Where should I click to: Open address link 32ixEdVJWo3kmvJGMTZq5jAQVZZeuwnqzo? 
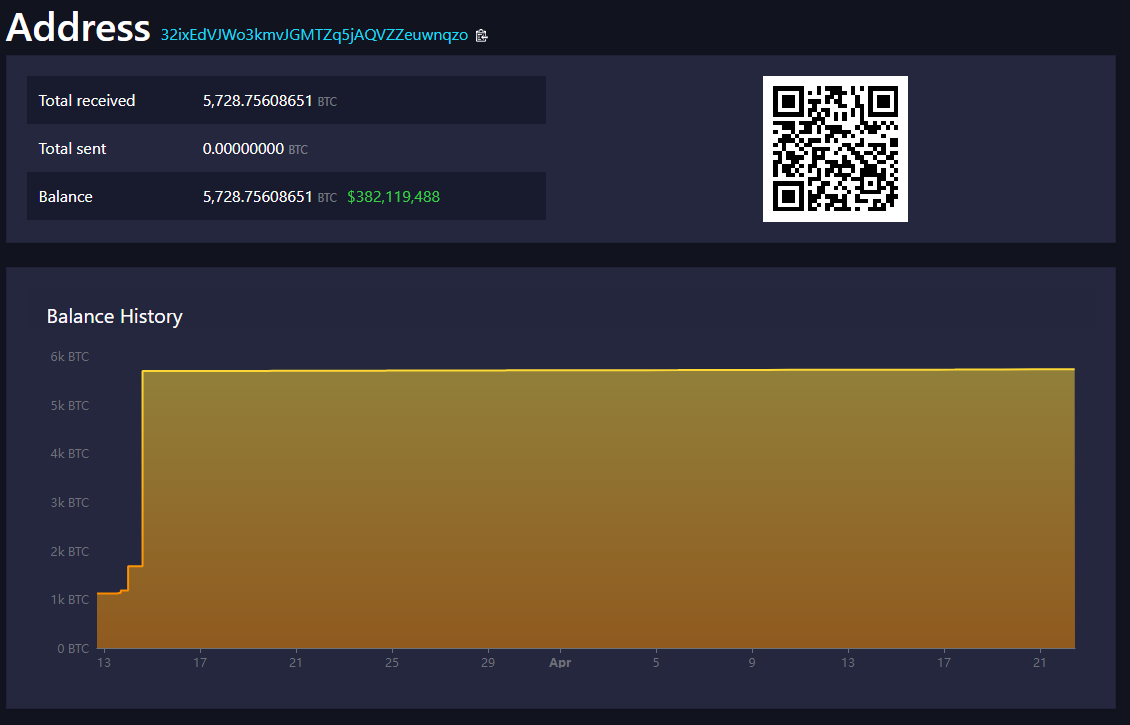click(x=314, y=35)
